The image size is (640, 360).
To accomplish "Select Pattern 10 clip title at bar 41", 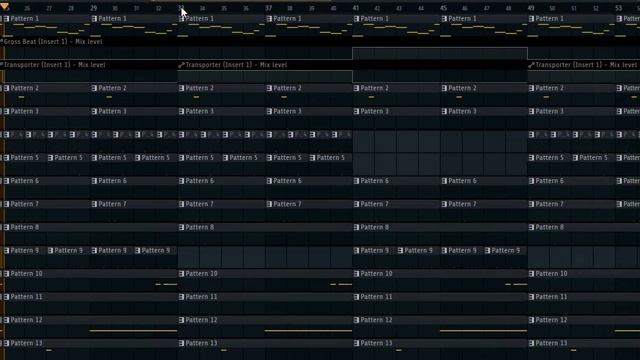I will 376,274.
